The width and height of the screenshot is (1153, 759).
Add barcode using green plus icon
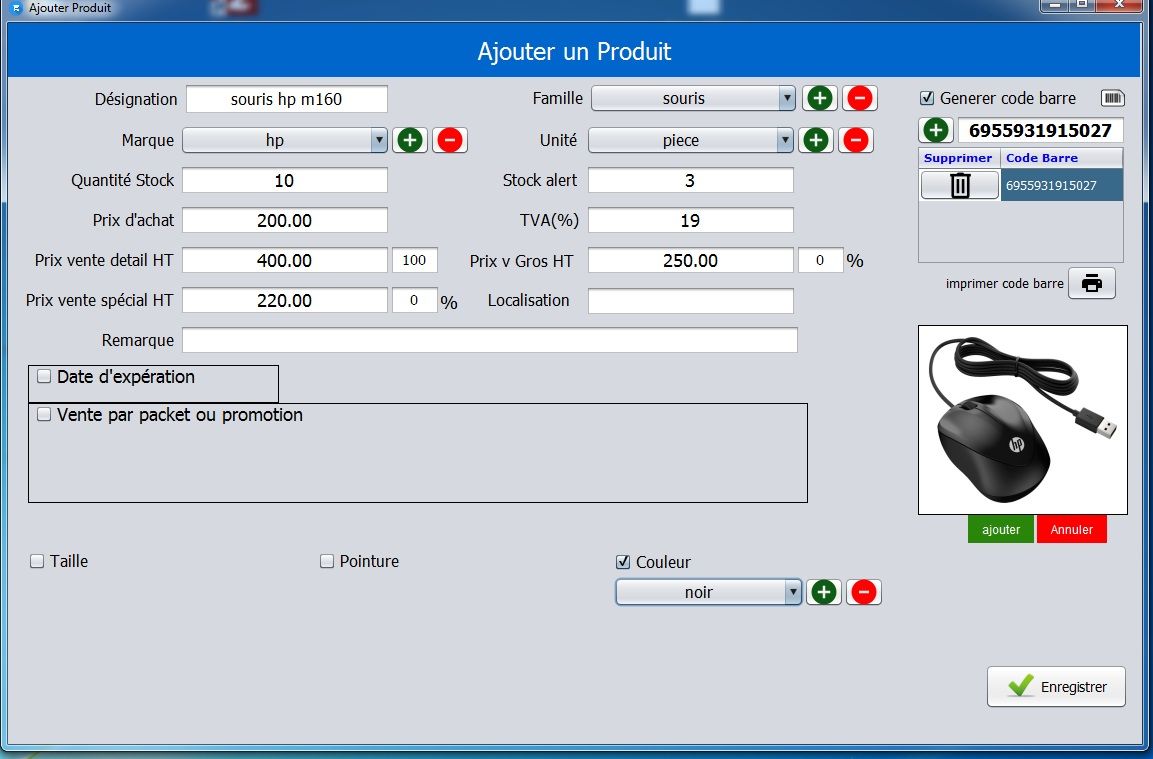[936, 131]
